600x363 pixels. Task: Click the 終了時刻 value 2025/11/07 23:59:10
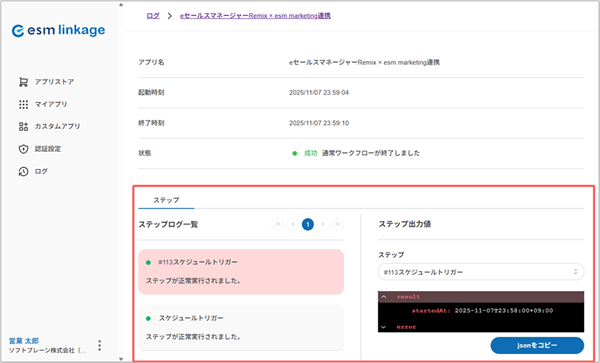point(319,123)
